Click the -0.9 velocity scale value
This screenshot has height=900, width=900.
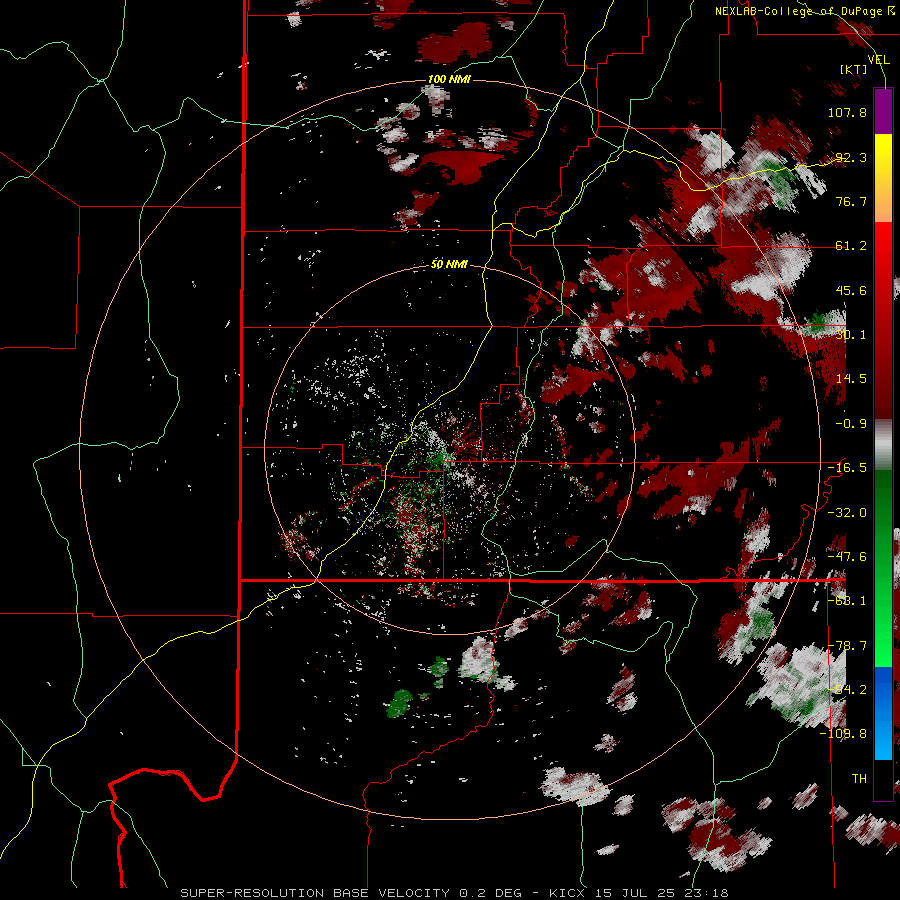851,424
